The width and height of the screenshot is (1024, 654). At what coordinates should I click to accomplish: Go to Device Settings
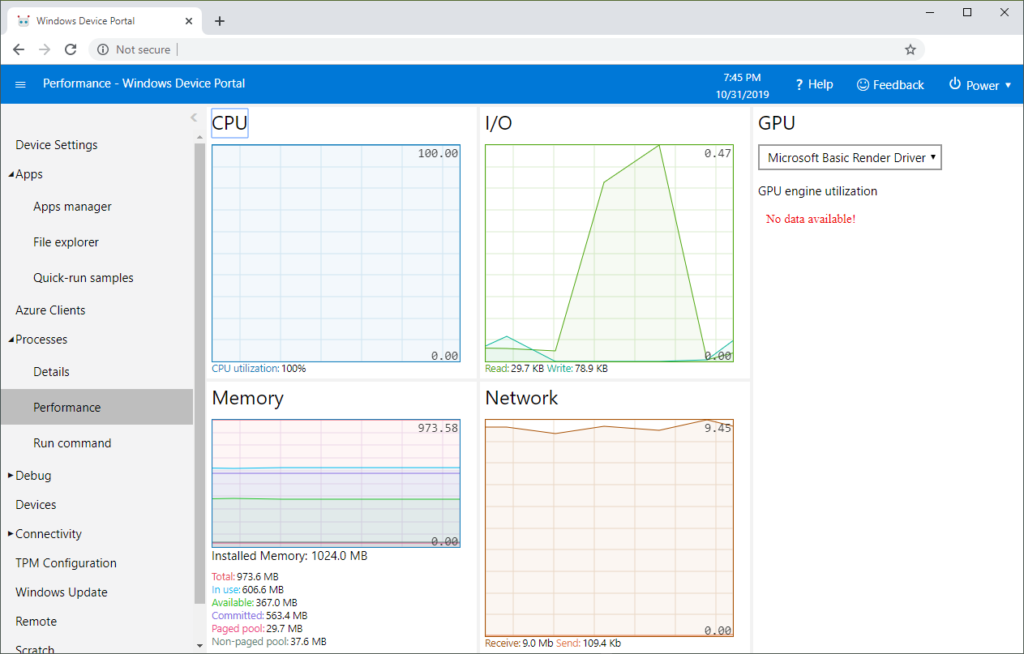click(56, 145)
